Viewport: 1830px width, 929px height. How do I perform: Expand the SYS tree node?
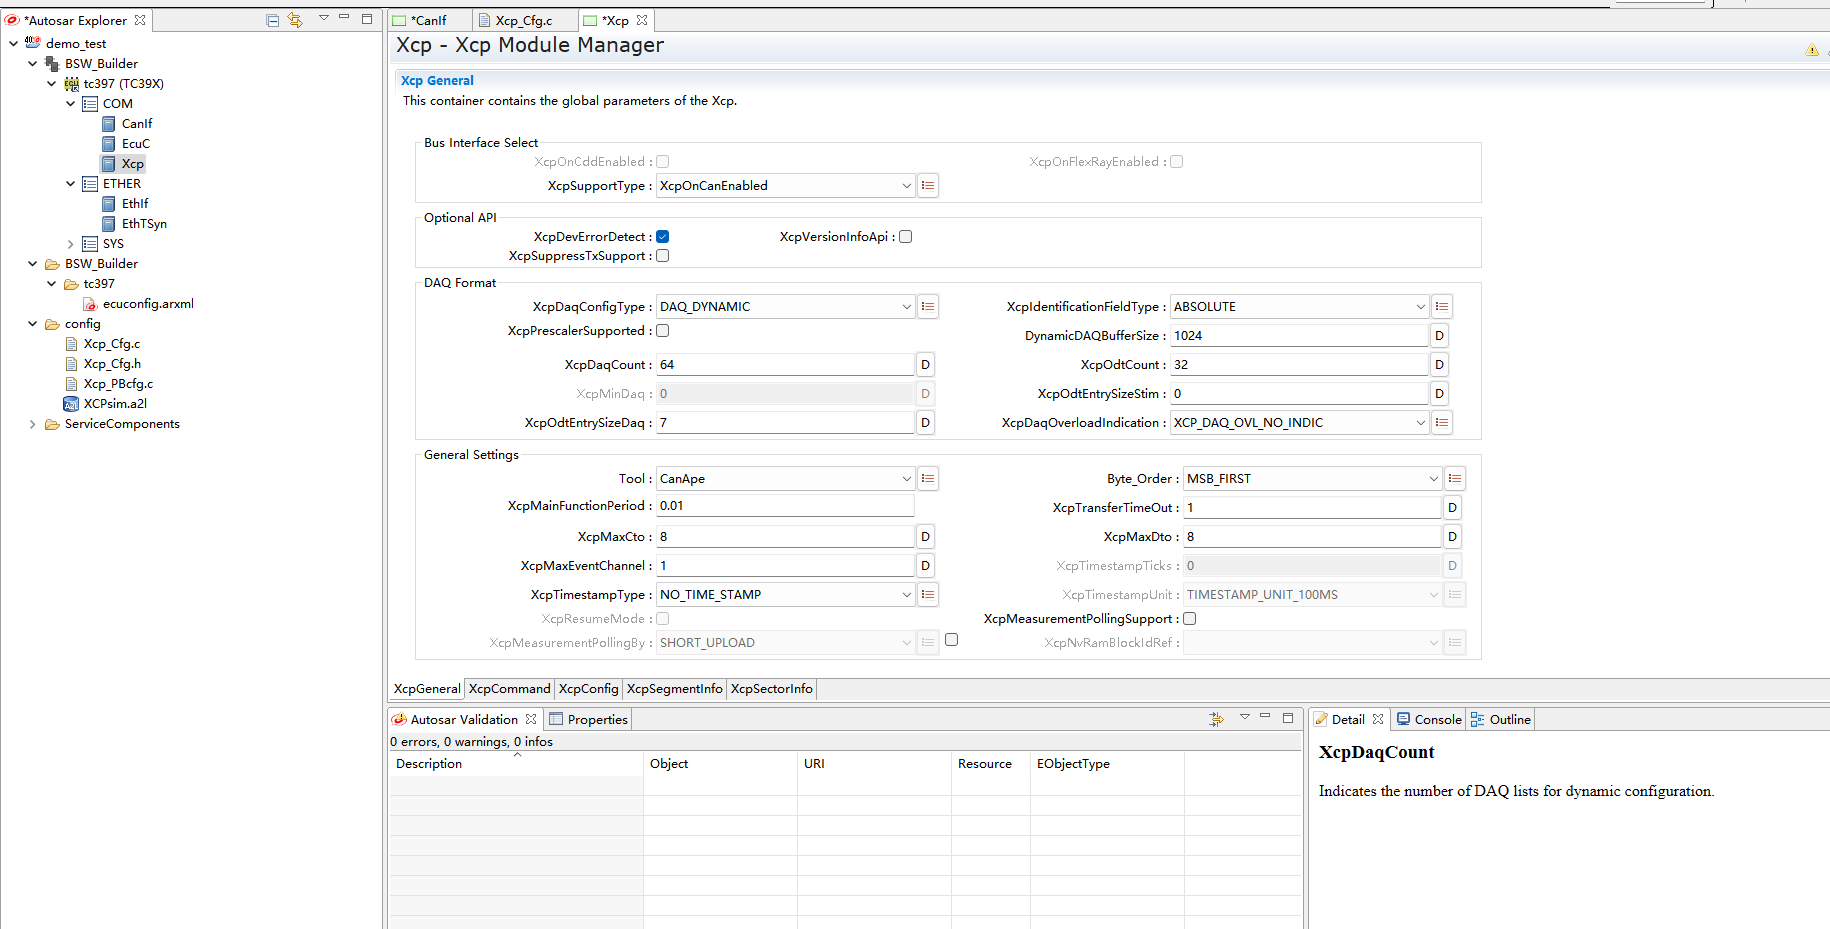[70, 244]
